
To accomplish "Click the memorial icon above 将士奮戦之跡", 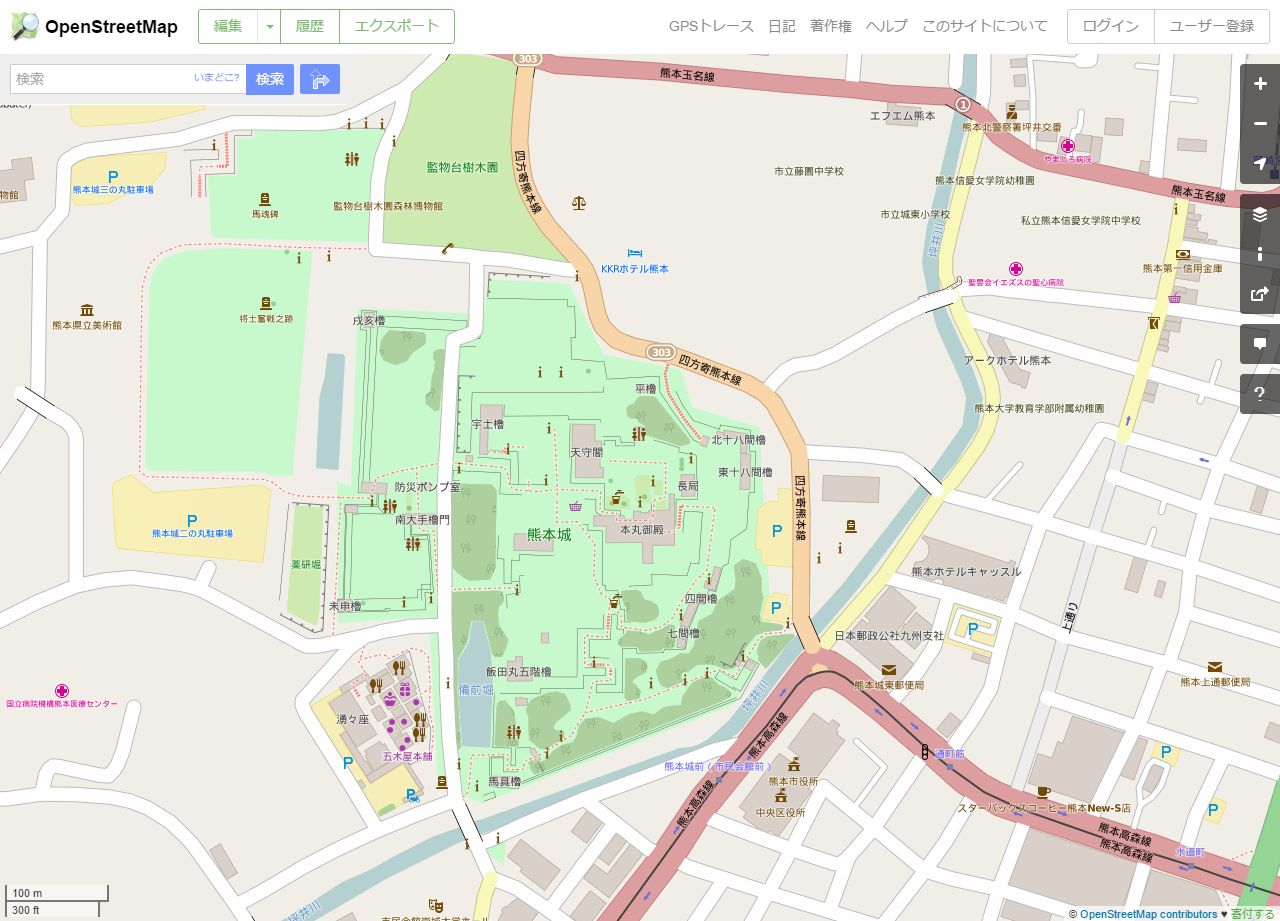I will coord(266,303).
